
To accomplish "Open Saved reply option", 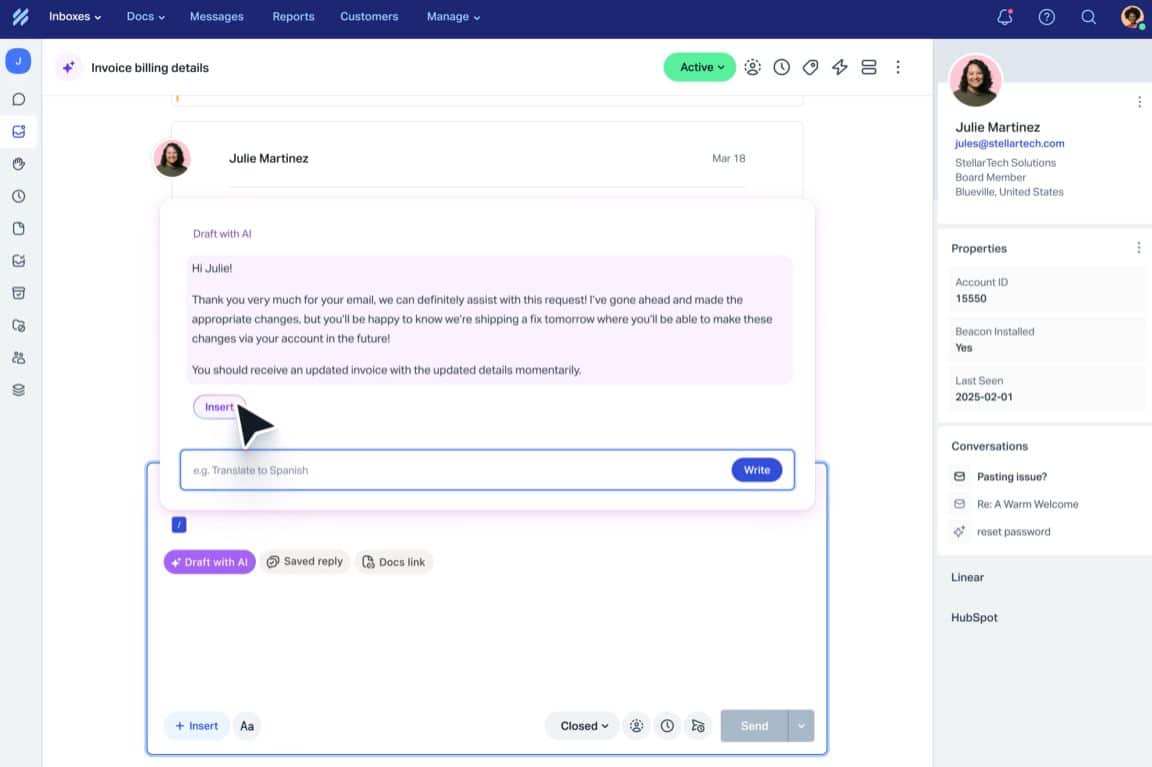I will tap(305, 562).
